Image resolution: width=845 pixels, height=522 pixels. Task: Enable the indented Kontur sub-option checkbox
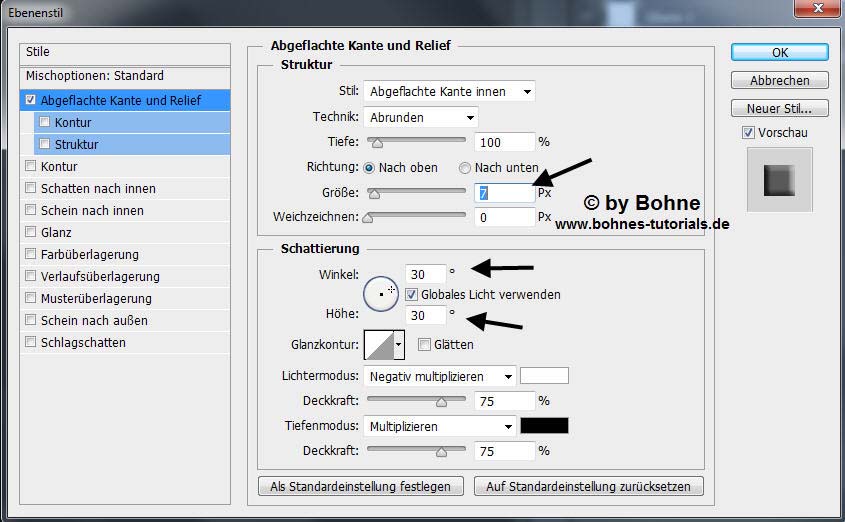point(45,122)
